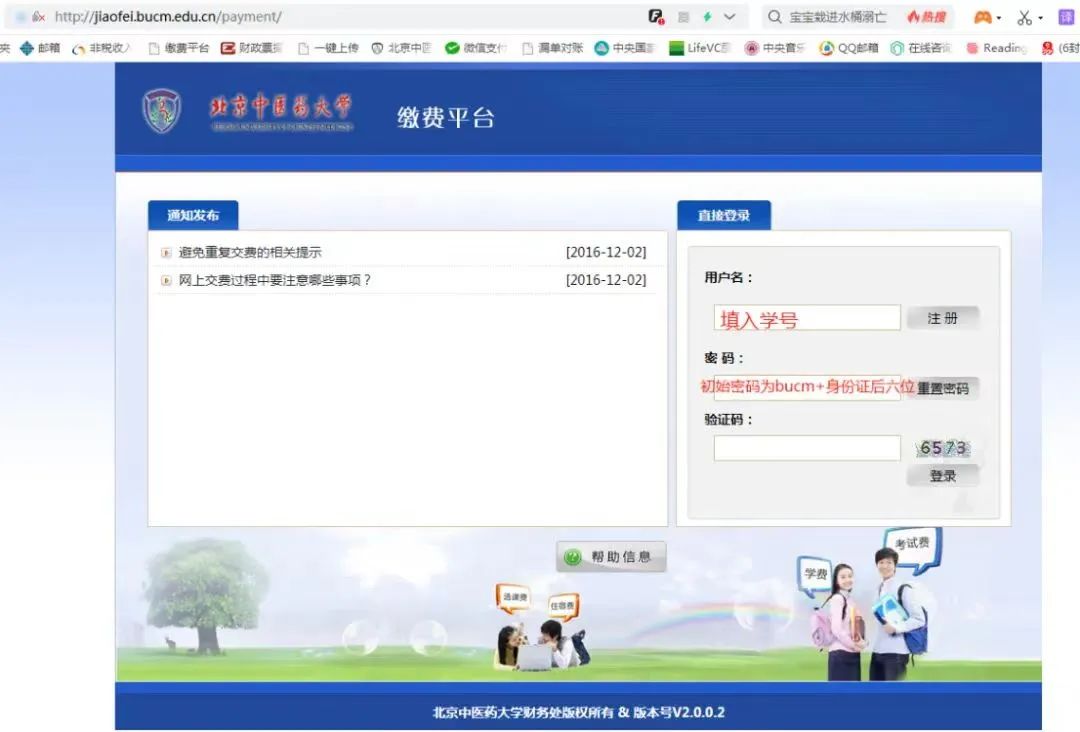This screenshot has width=1080, height=732.
Task: Click the 验证码 input field
Action: point(806,447)
